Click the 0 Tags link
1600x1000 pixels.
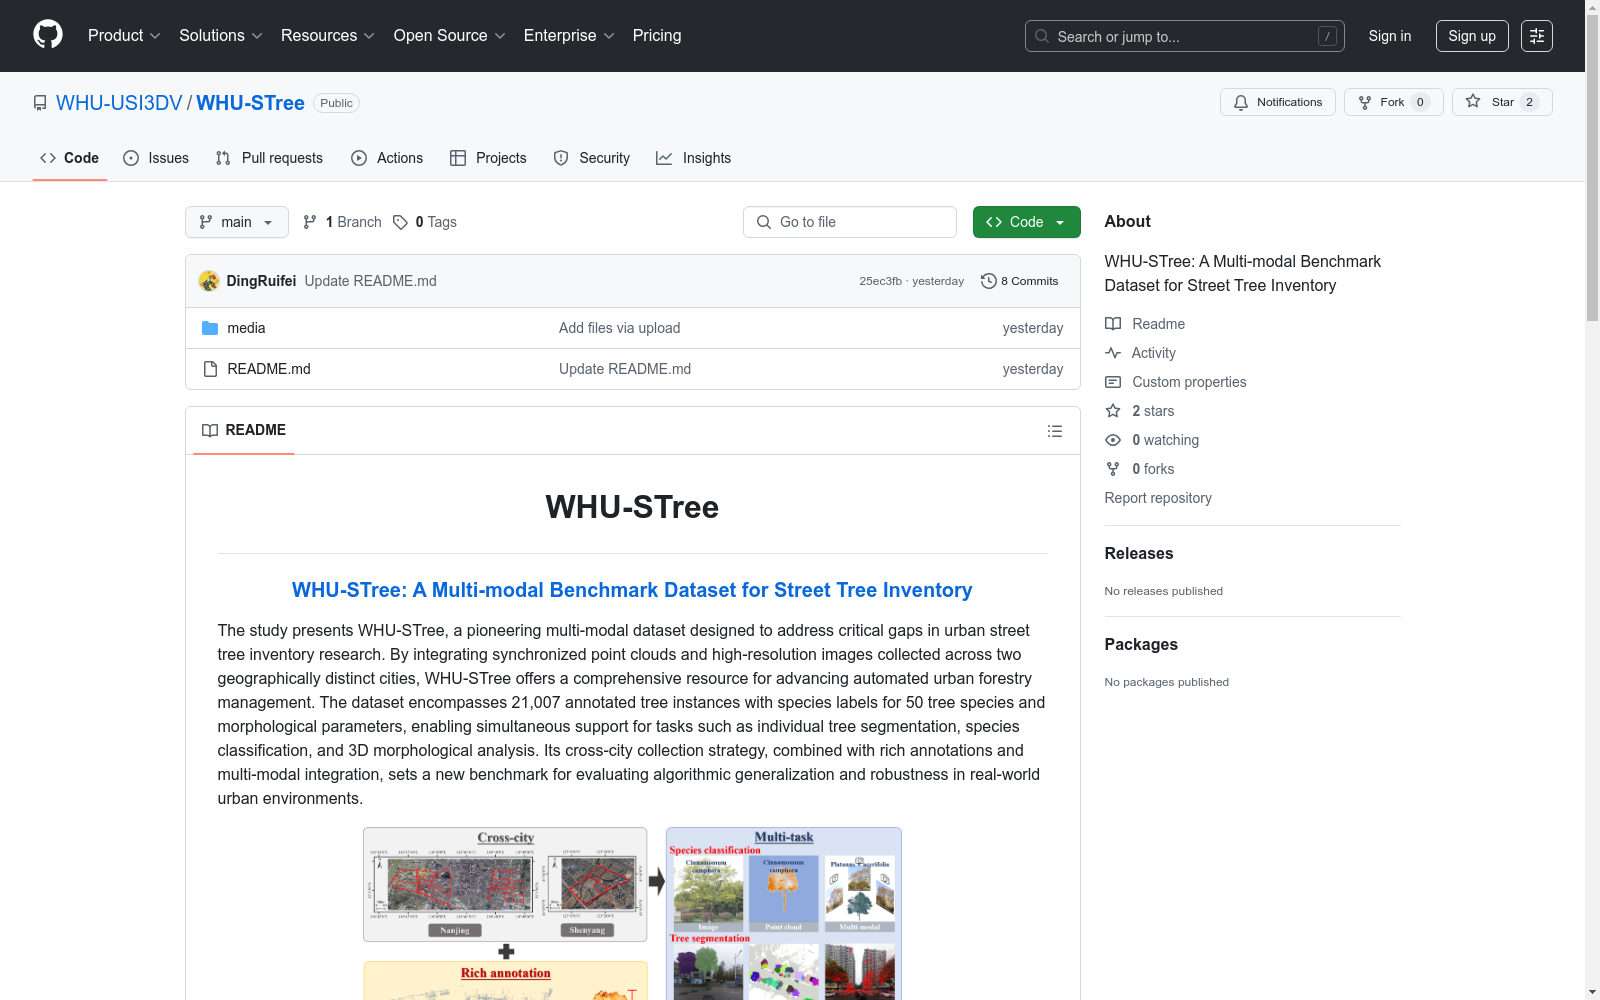(425, 222)
